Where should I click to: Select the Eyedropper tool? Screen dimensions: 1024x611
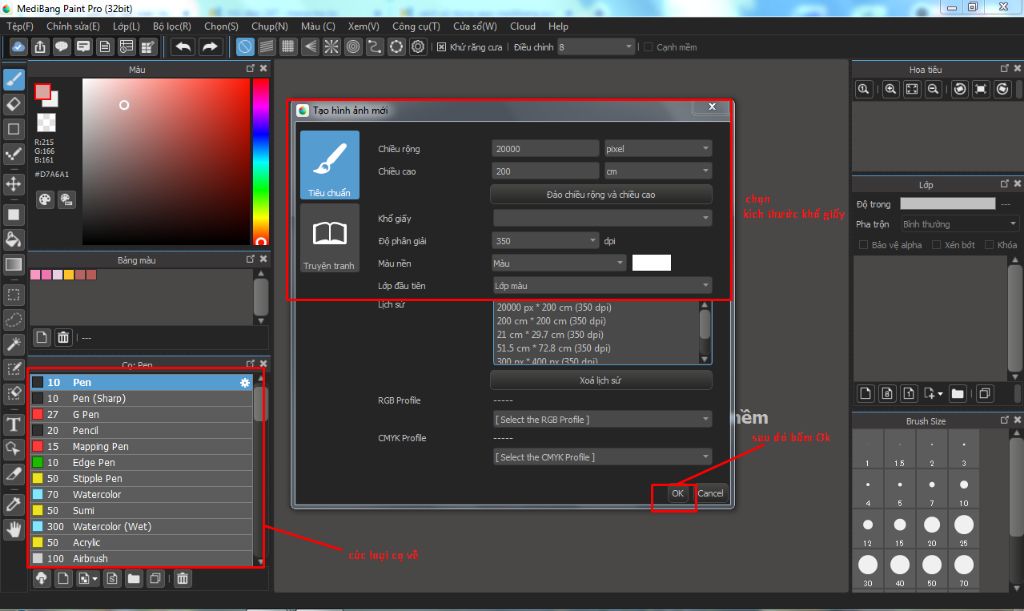(x=14, y=504)
